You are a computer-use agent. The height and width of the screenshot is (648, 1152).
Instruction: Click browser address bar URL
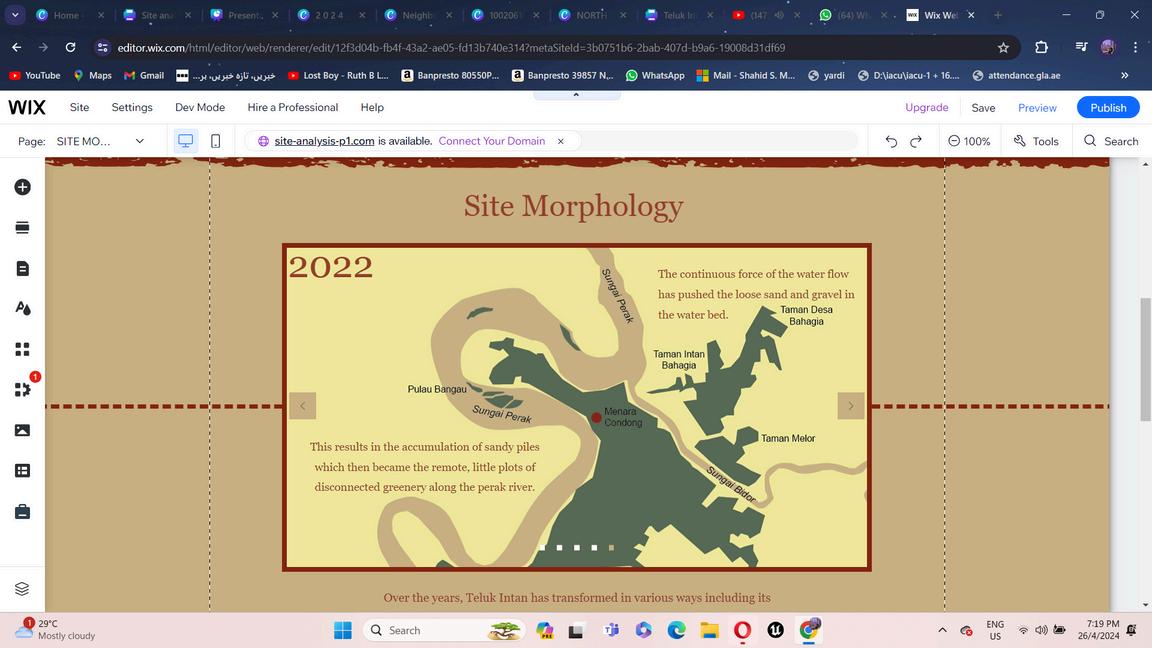click(x=451, y=48)
